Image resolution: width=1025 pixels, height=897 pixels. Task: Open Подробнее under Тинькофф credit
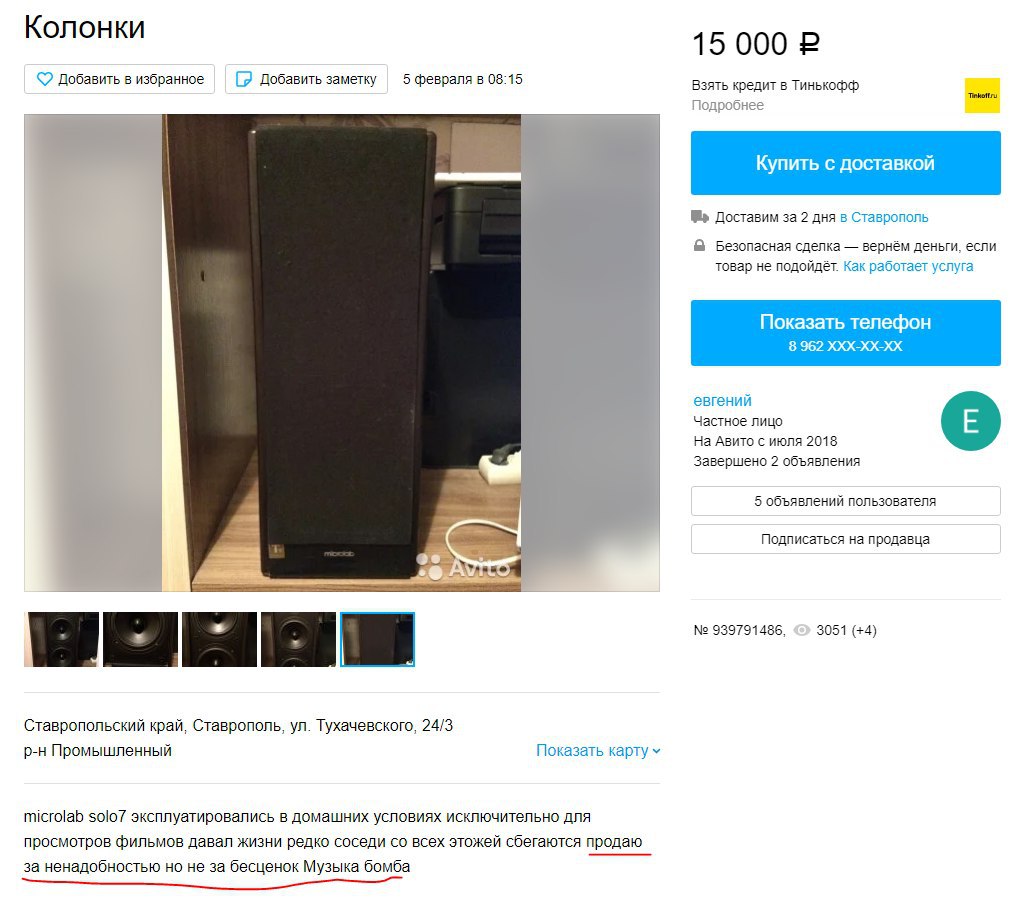[x=728, y=105]
